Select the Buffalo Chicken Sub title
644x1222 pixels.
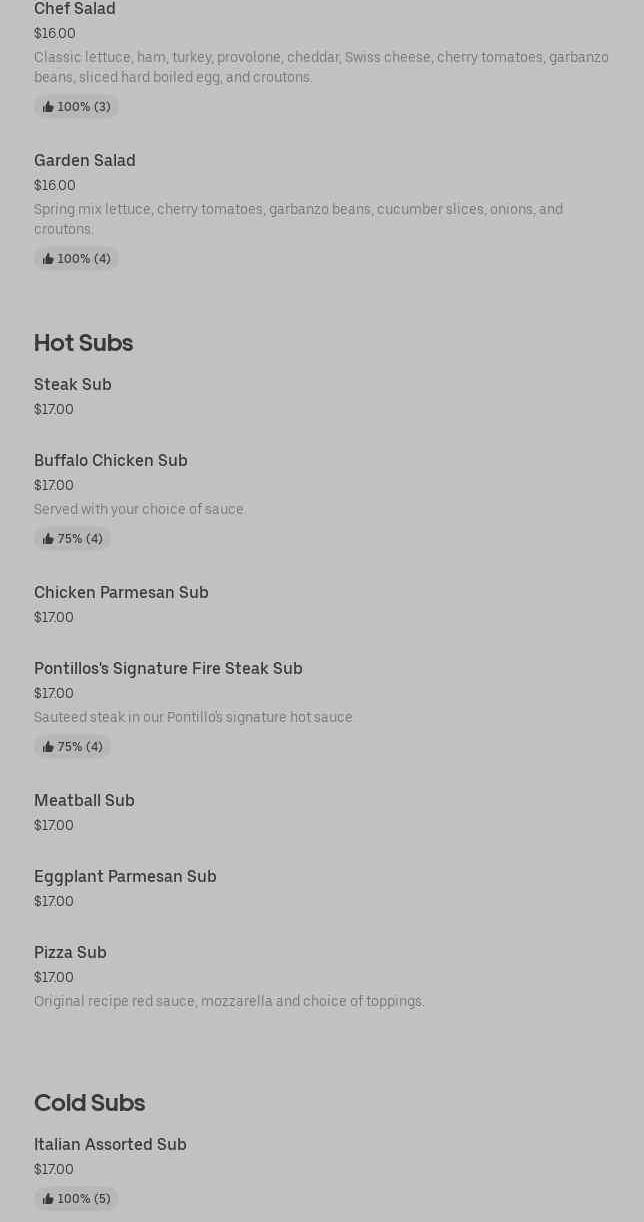click(111, 461)
